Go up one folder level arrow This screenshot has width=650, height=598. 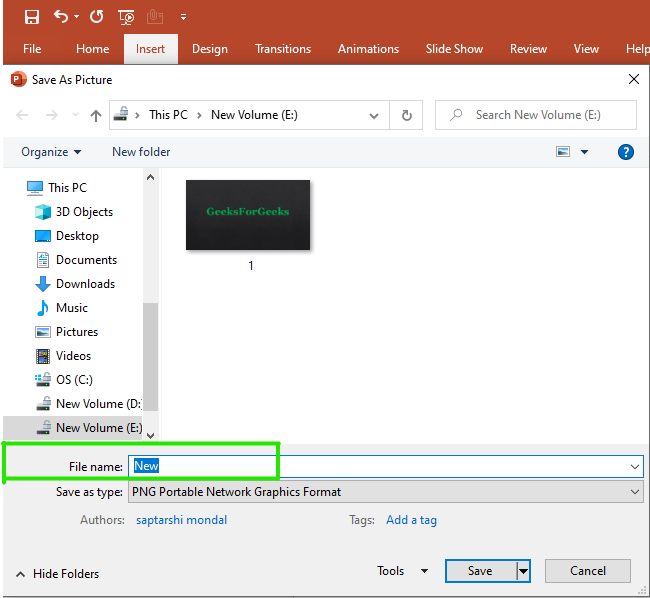[x=96, y=115]
